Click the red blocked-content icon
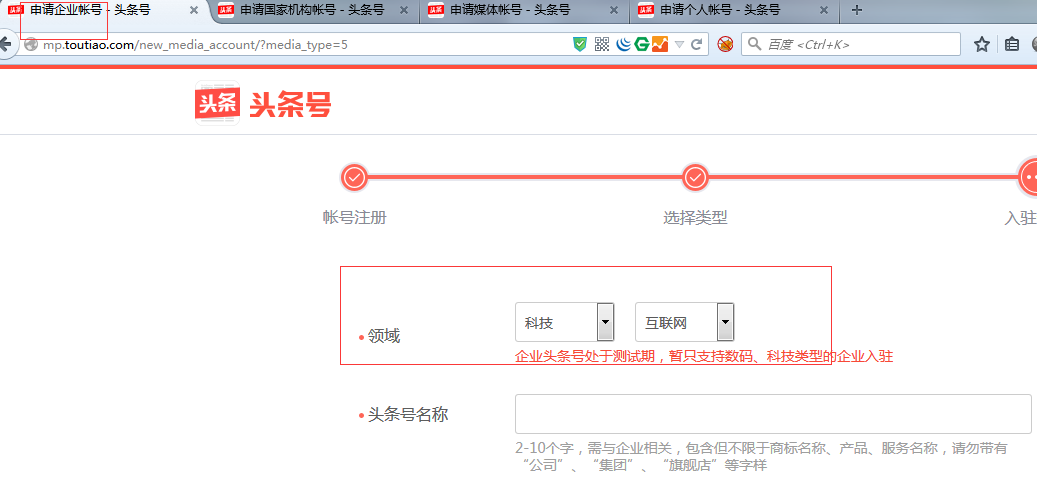This screenshot has width=1037, height=488. pos(726,44)
